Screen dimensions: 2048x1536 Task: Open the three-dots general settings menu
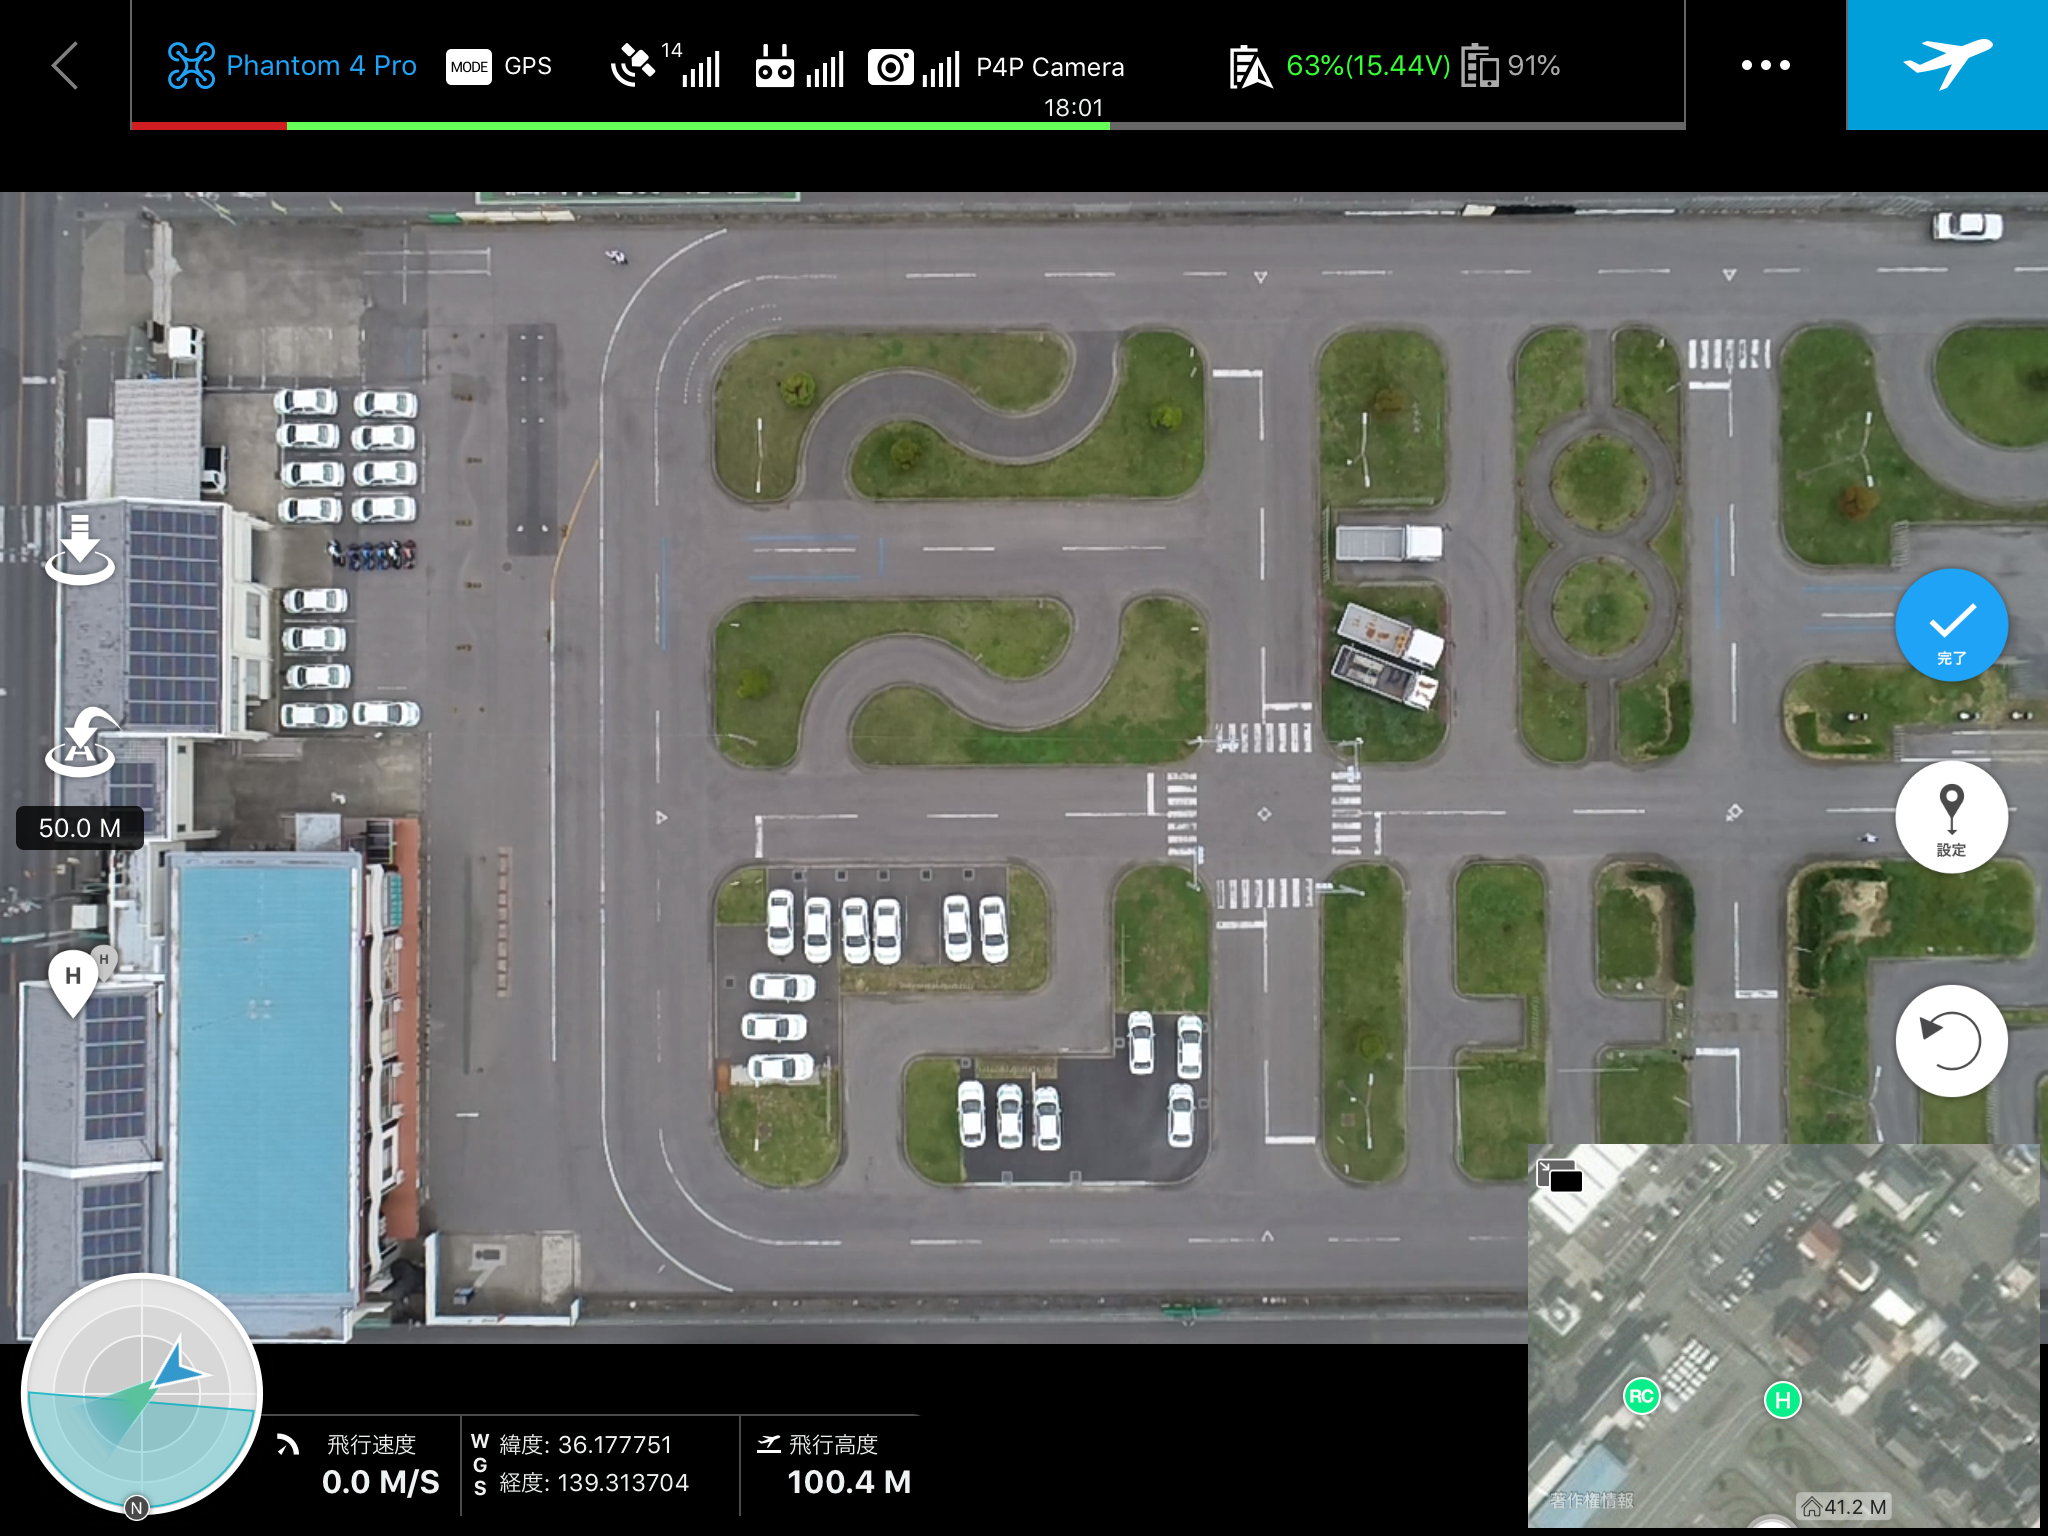[x=1765, y=66]
